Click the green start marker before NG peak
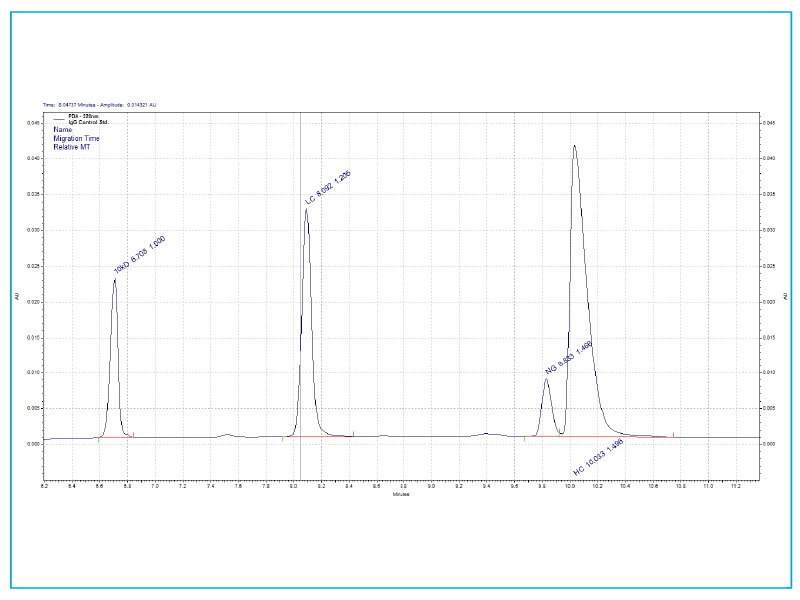This screenshot has width=800, height=600. pyautogui.click(x=524, y=439)
